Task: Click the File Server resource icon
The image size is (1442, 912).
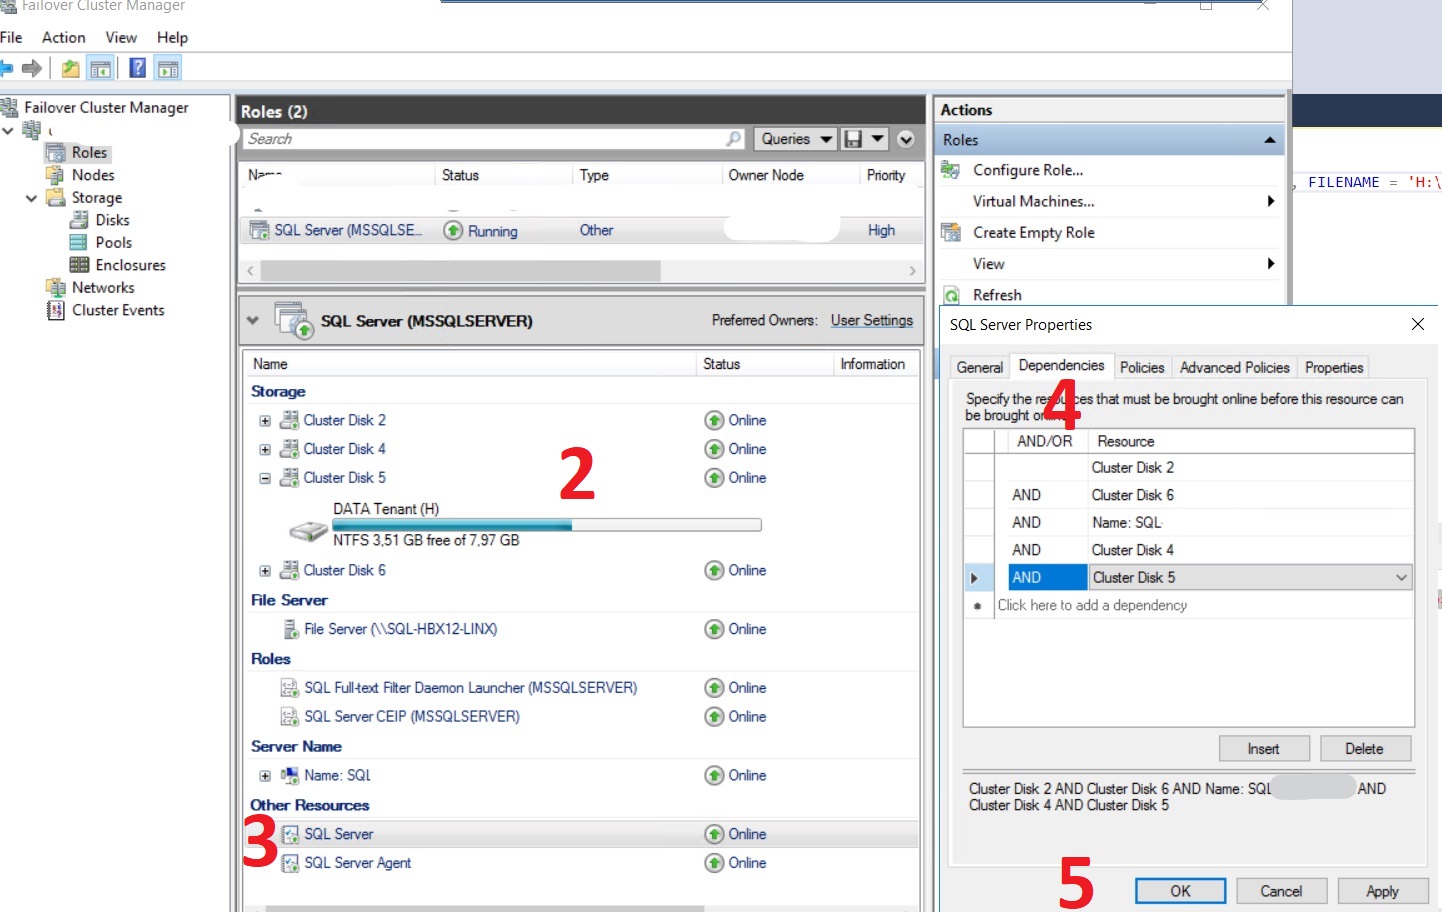Action: (x=291, y=629)
